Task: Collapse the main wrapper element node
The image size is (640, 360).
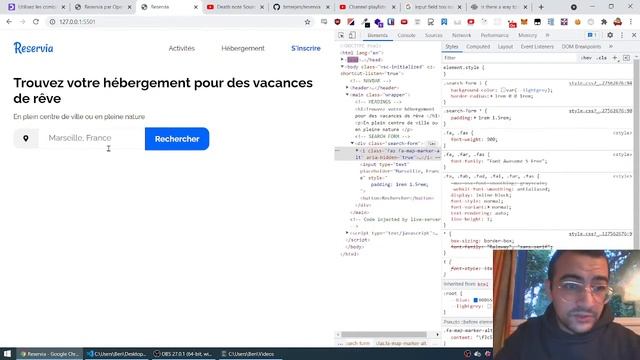Action: click(347, 94)
